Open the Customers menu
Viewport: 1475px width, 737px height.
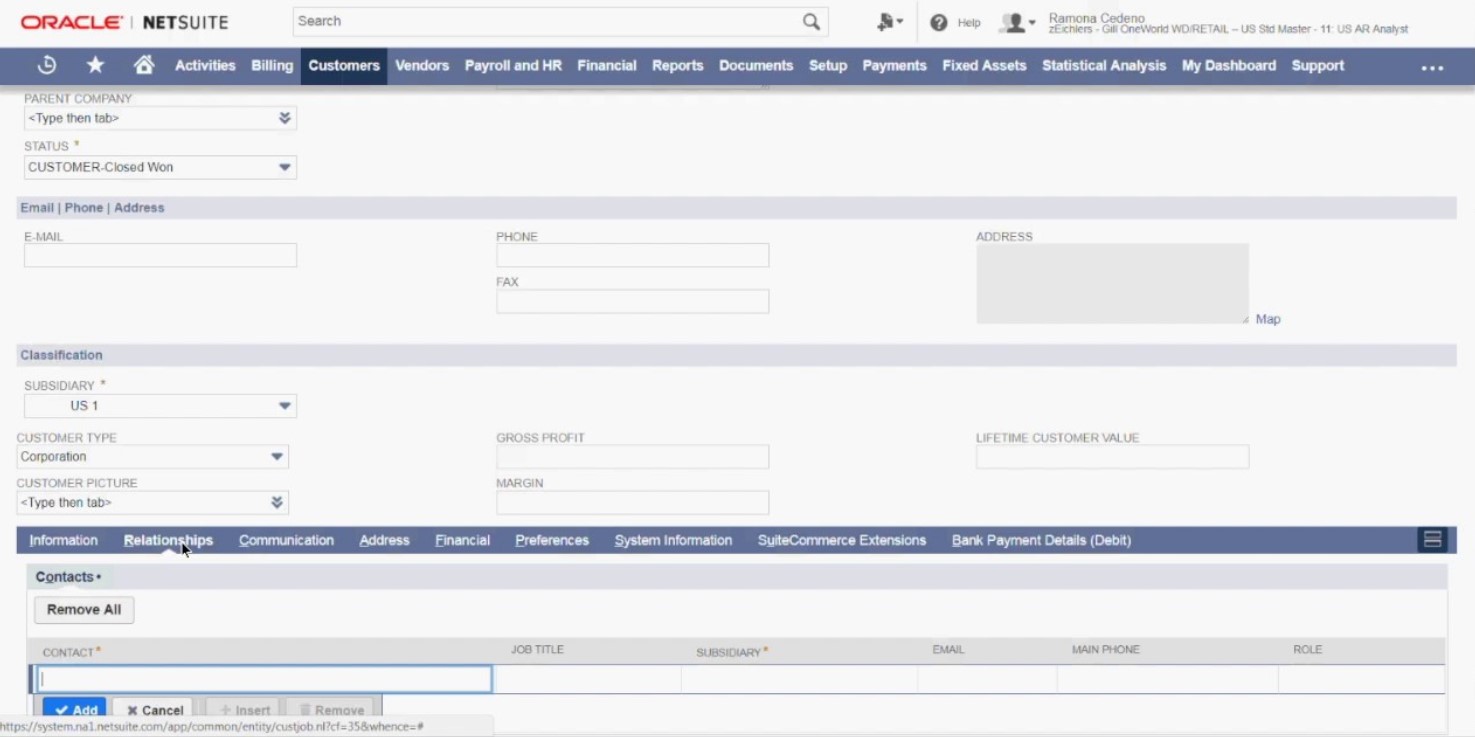coord(343,66)
